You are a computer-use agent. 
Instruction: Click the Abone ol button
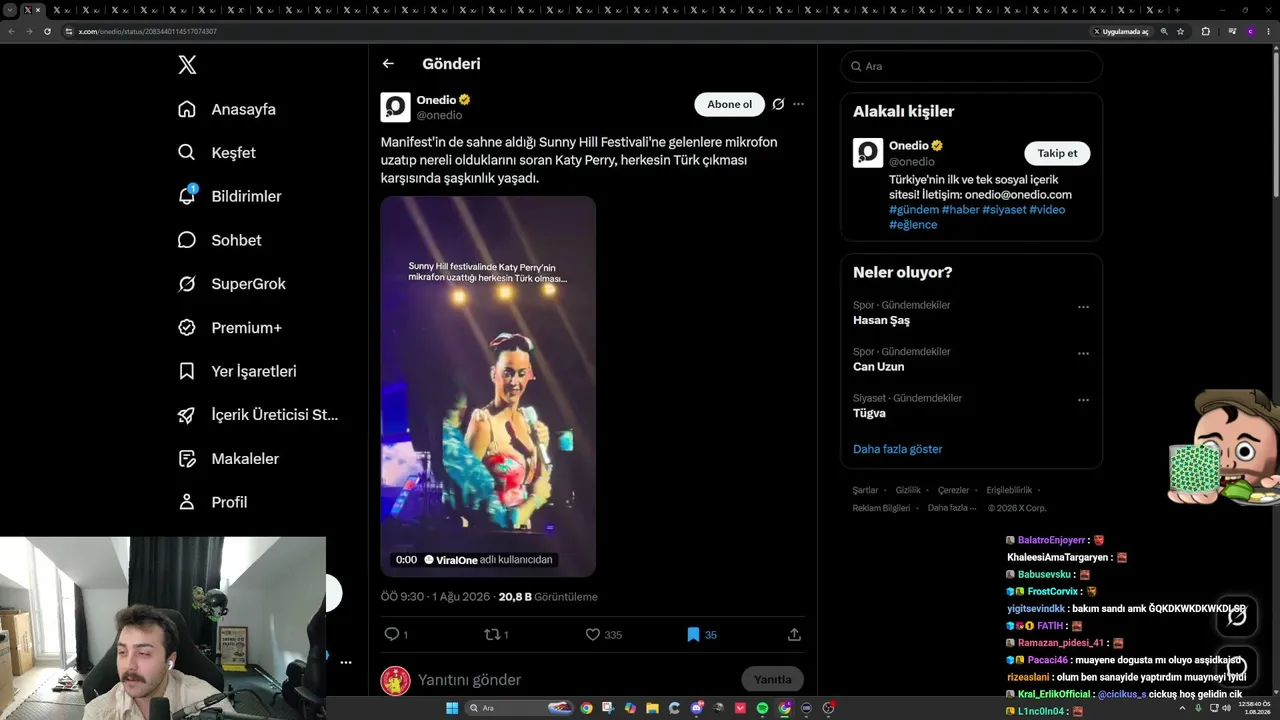pyautogui.click(x=729, y=104)
